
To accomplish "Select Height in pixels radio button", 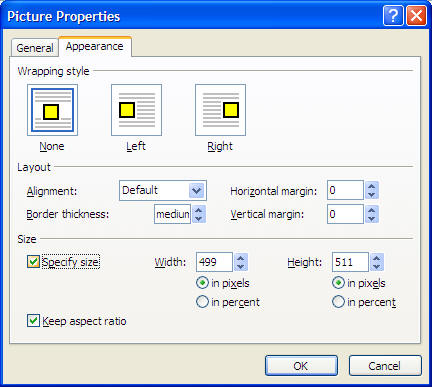I will [x=338, y=283].
